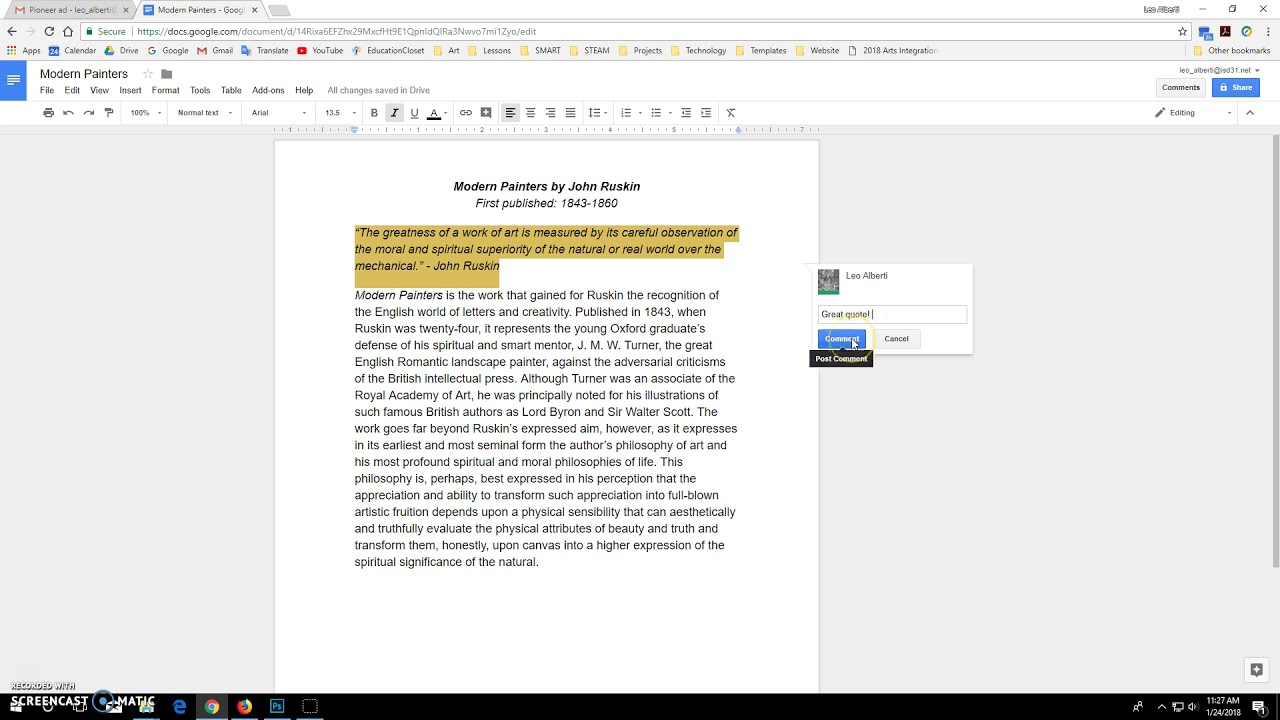Screen dimensions: 1280x720
Task: Decrease the paragraph indent
Action: pos(686,113)
